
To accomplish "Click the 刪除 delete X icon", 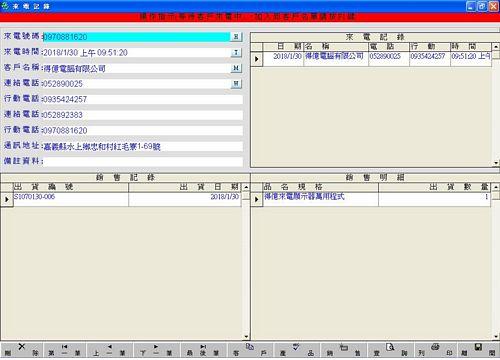I will [22, 350].
